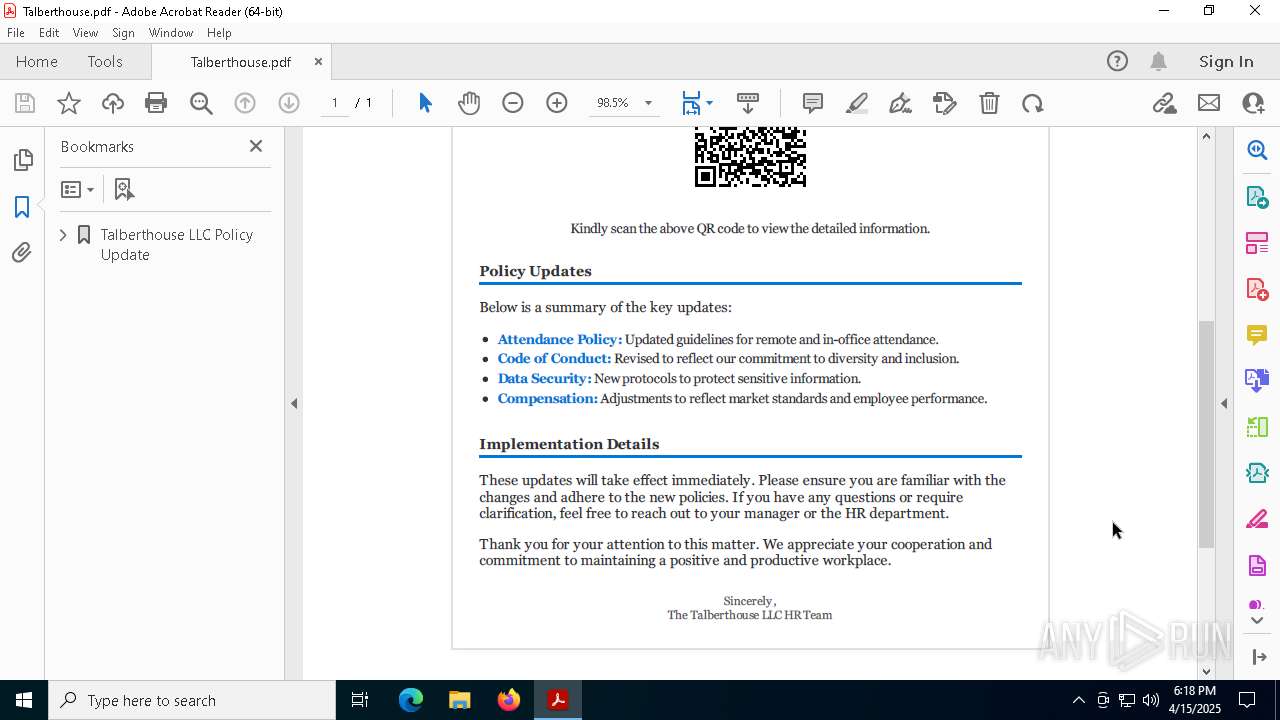
Task: Activate the Hand pan tool
Action: (x=469, y=103)
